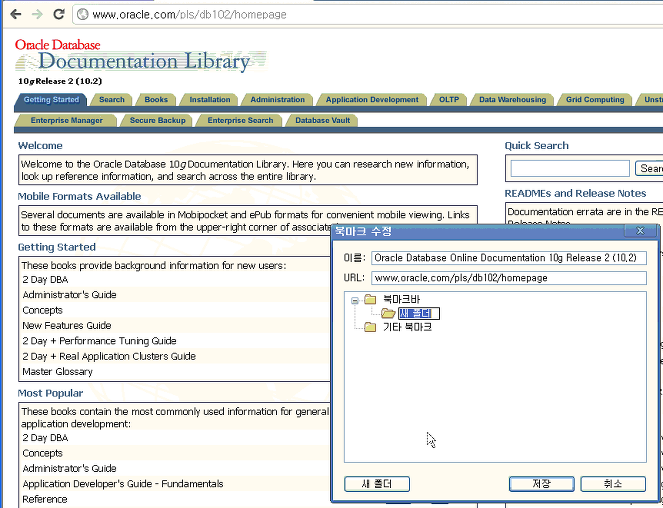Click the READMEs and Release Notes heading
Image resolution: width=663 pixels, height=508 pixels.
point(575,193)
